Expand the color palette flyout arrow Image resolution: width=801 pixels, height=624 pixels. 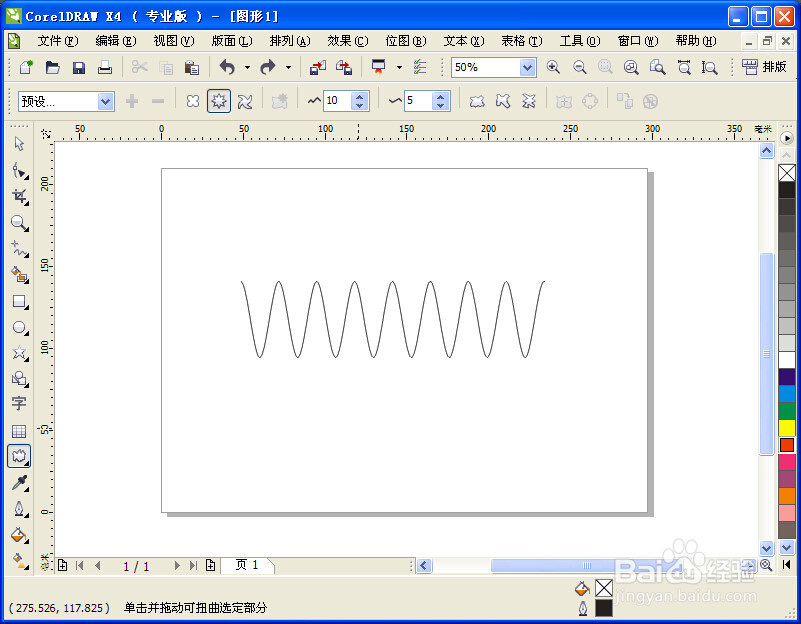787,138
